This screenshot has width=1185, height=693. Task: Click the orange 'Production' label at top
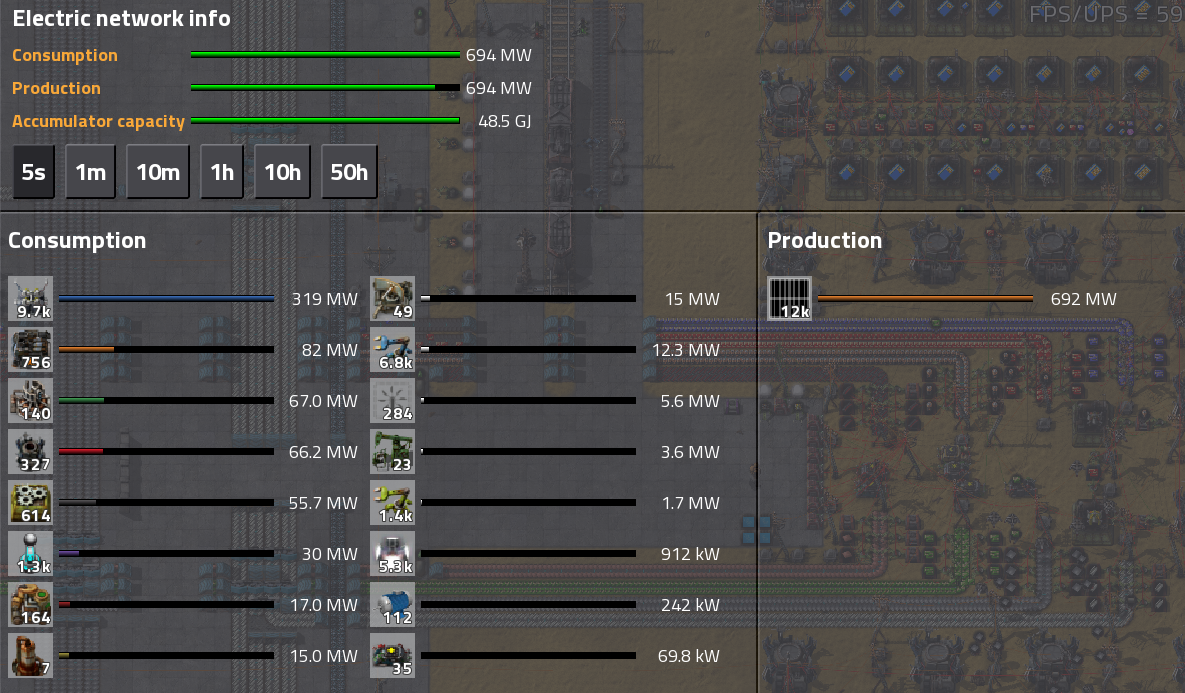56,88
